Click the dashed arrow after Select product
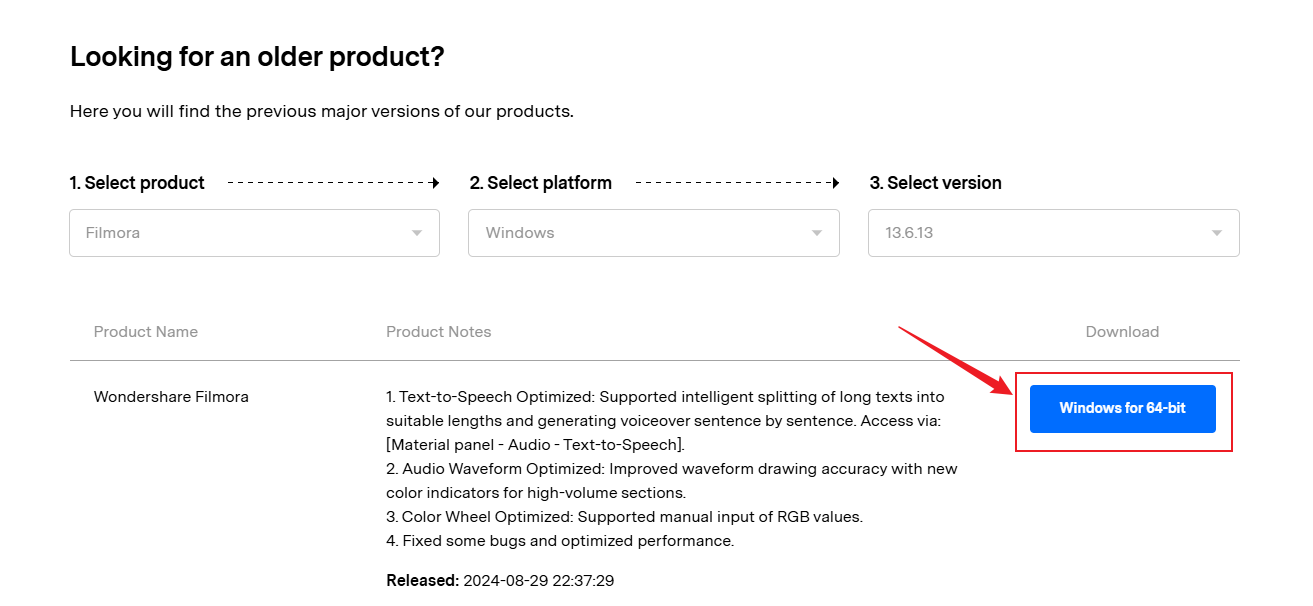This screenshot has height=606, width=1313. click(334, 183)
